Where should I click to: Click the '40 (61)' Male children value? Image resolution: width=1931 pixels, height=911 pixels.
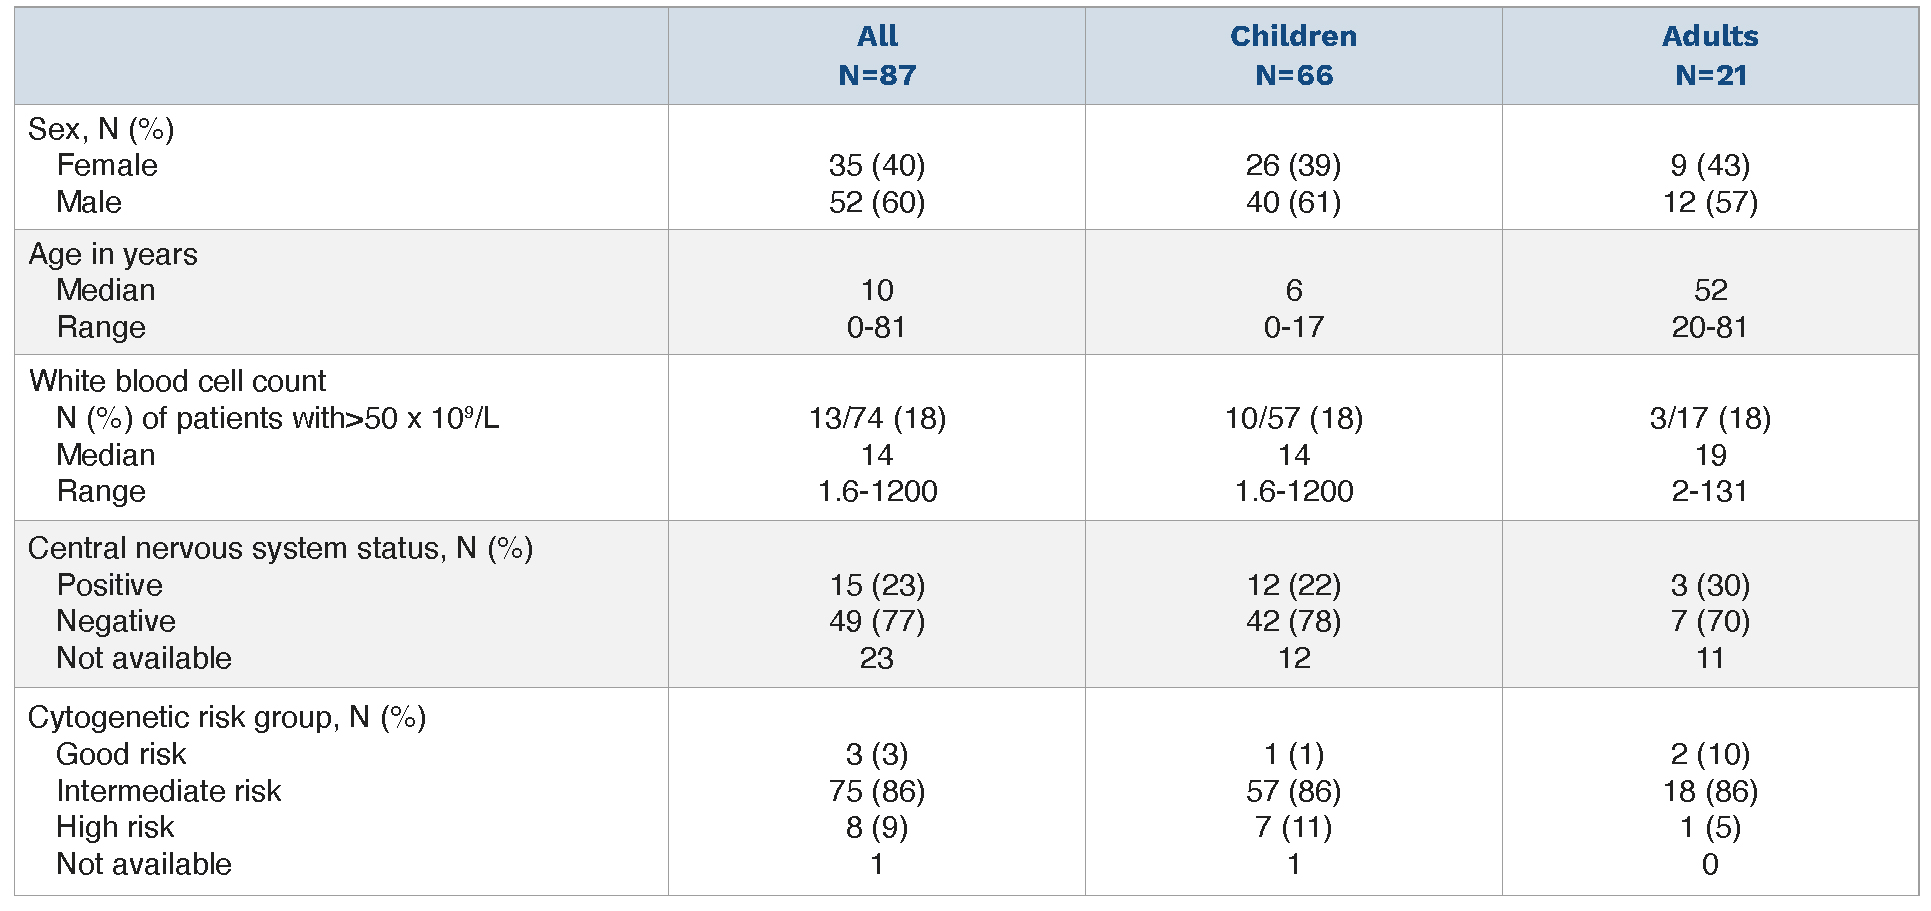[x=1293, y=202]
